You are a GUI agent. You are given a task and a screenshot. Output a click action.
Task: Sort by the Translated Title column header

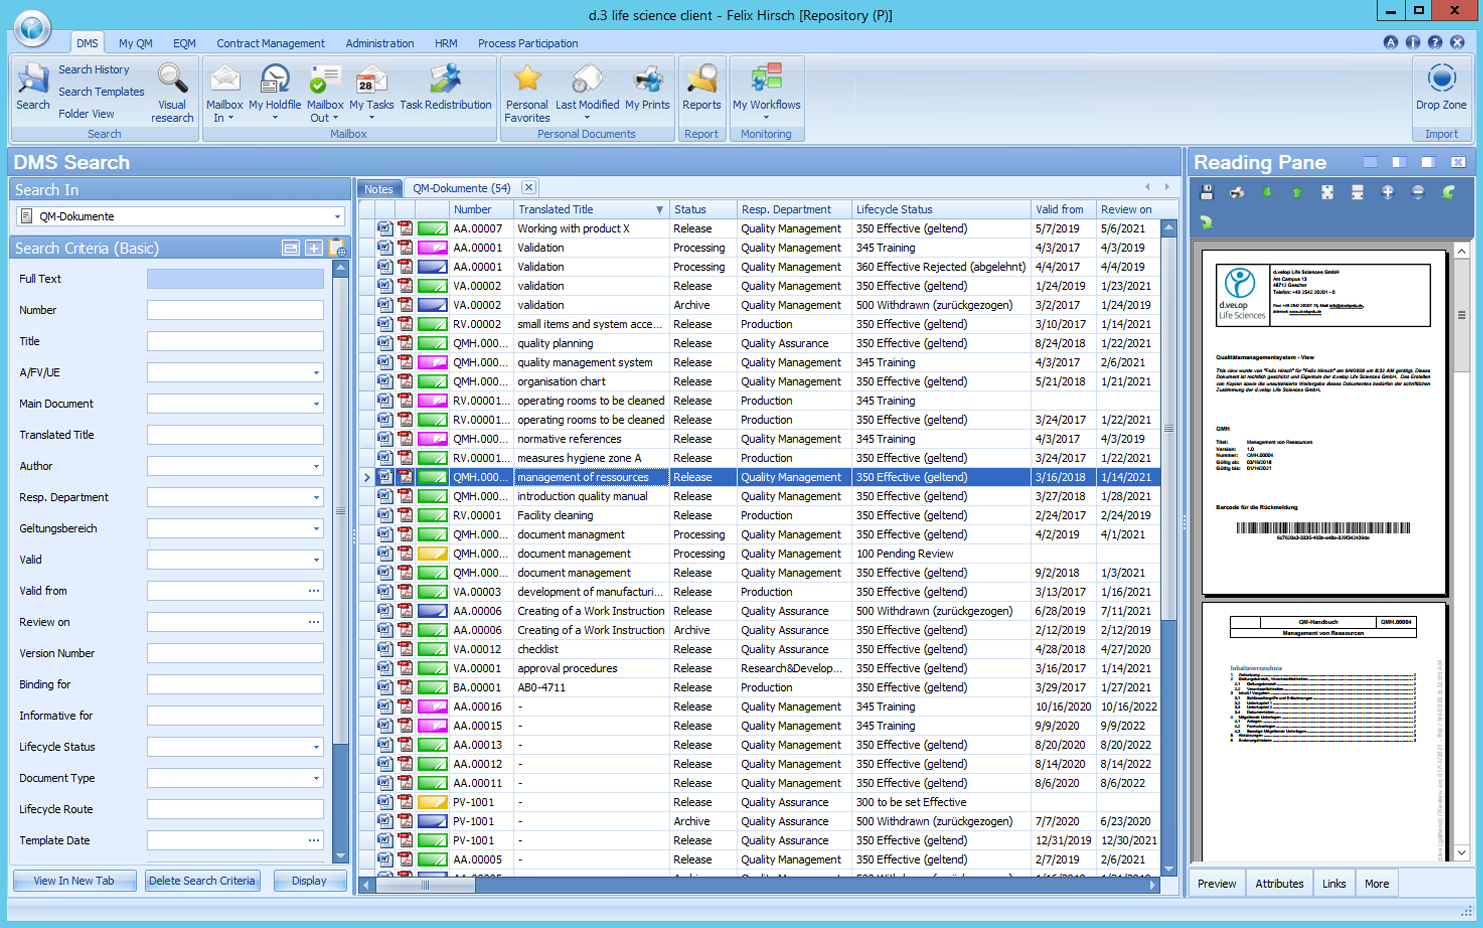pos(590,209)
